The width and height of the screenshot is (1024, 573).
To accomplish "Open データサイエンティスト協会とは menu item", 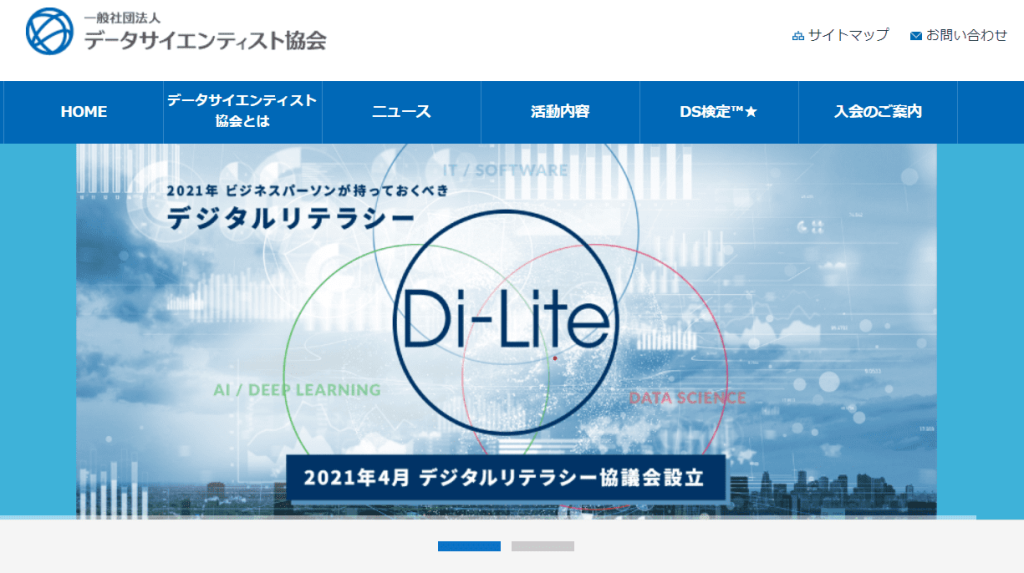I will 242,112.
